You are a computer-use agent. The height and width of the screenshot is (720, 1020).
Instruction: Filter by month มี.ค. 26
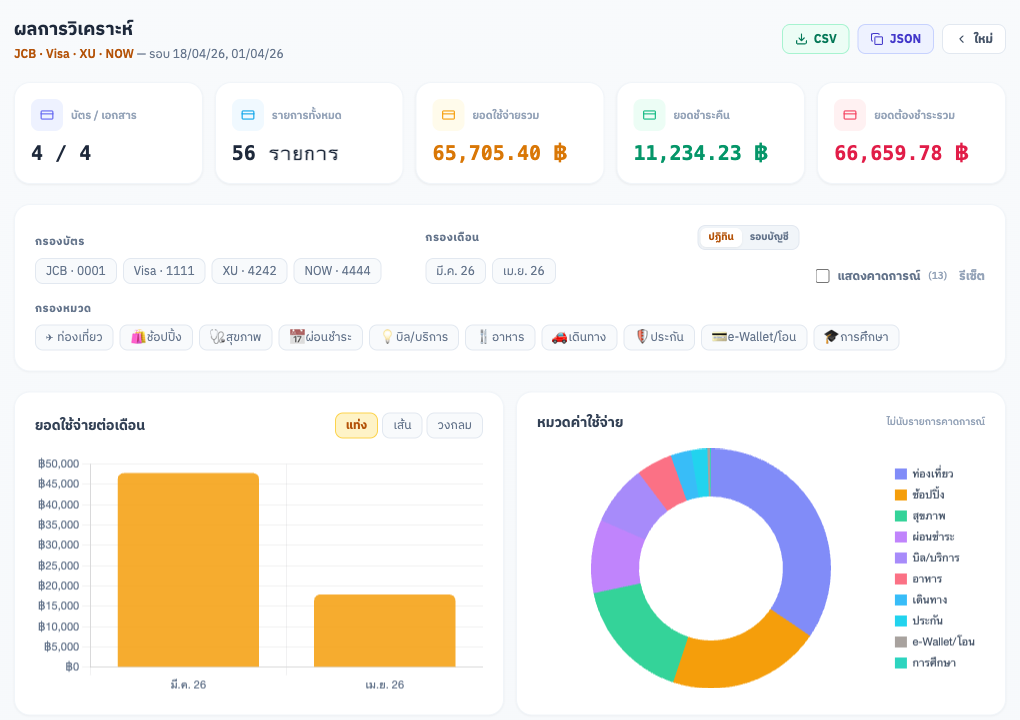pos(455,271)
